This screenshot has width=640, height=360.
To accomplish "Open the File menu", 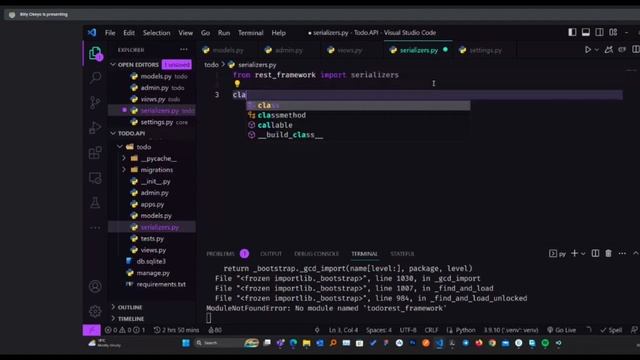I will click(110, 33).
